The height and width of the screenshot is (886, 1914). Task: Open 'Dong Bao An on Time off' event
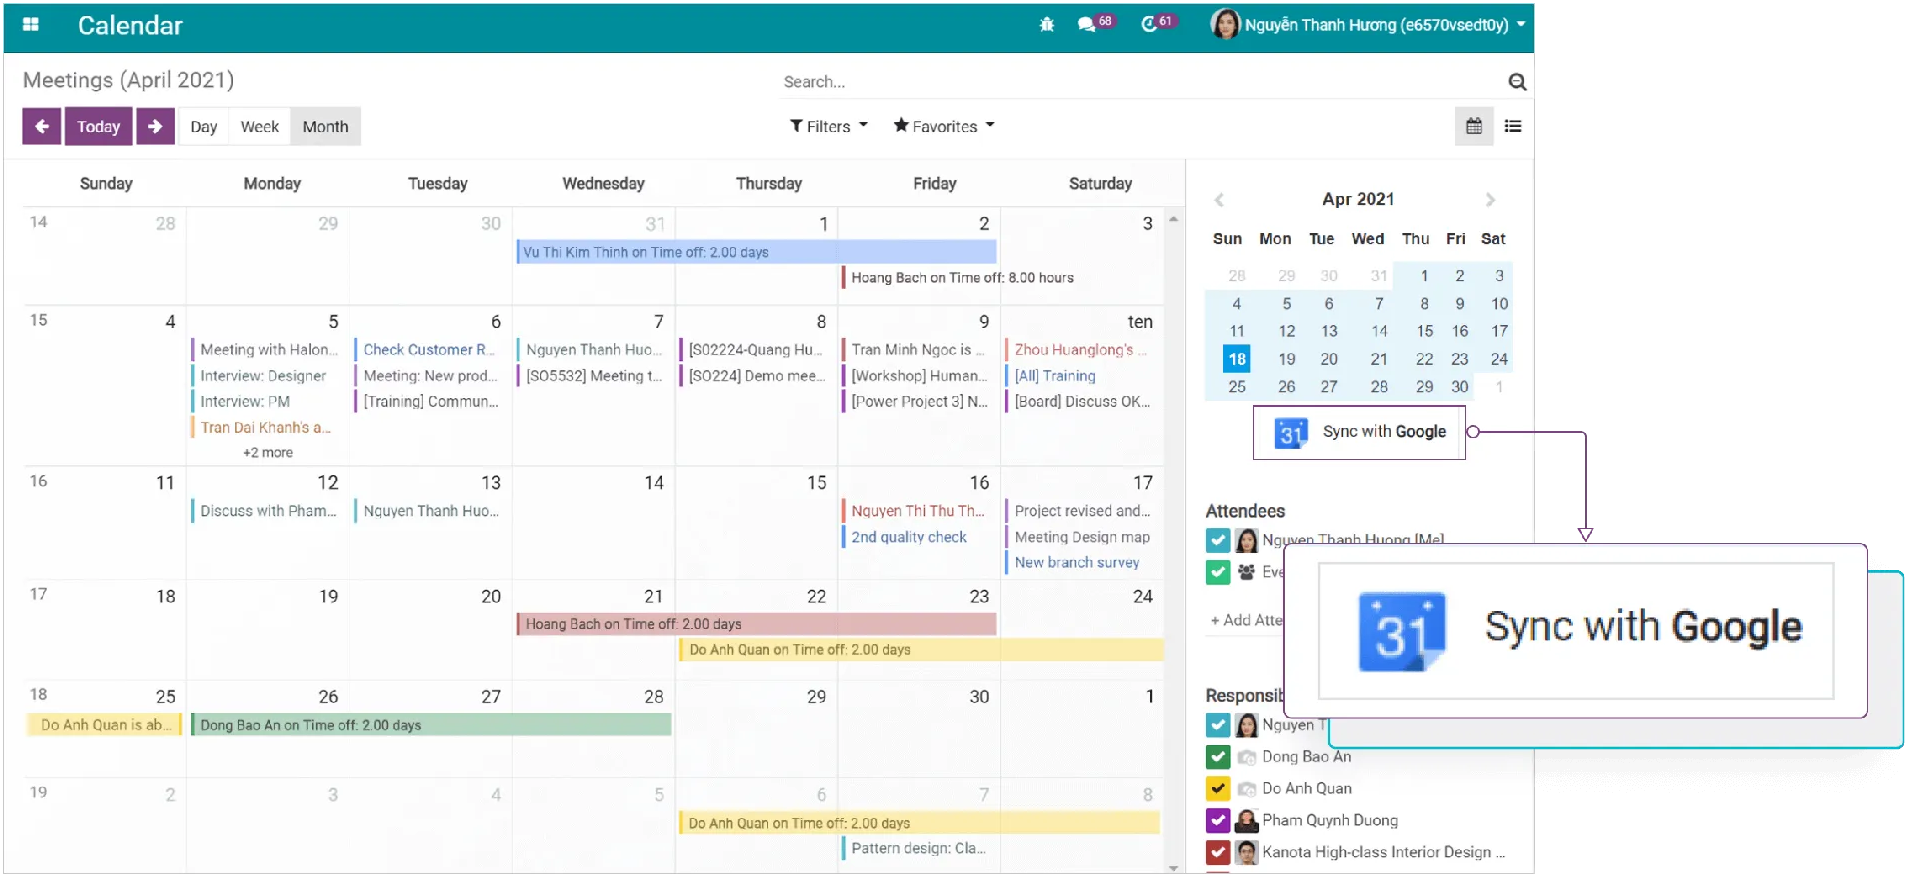[431, 726]
